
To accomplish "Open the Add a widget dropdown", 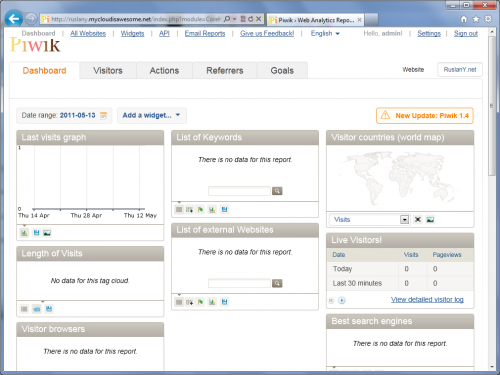I will click(152, 115).
